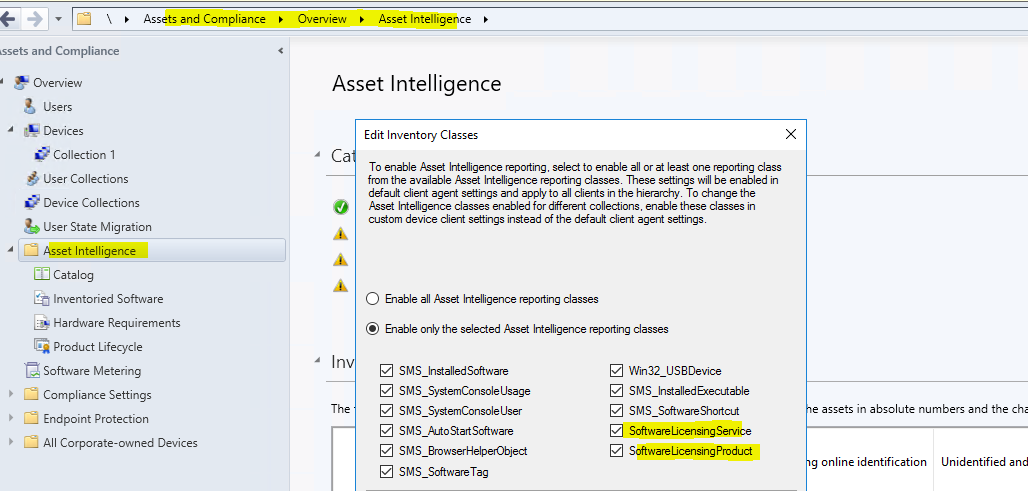
Task: Click the Product Lifecycle icon
Action: pos(42,346)
